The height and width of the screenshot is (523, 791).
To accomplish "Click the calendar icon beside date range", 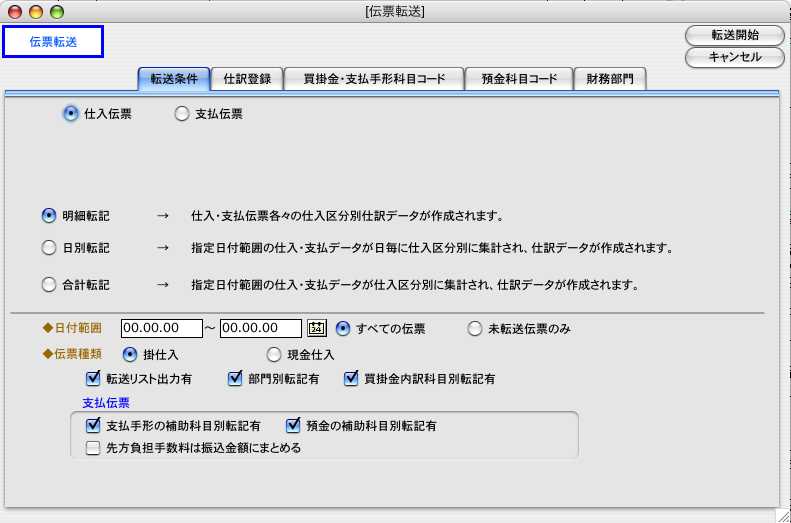I will tap(317, 328).
